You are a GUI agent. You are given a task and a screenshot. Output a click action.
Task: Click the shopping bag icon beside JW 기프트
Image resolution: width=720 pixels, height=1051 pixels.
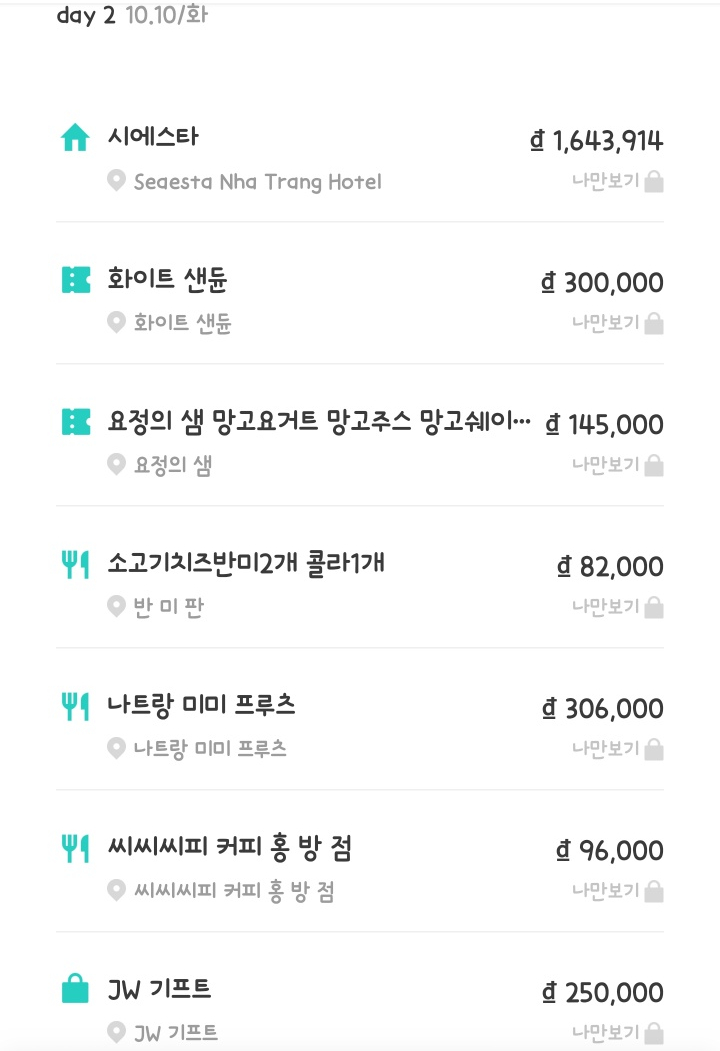pyautogui.click(x=75, y=990)
